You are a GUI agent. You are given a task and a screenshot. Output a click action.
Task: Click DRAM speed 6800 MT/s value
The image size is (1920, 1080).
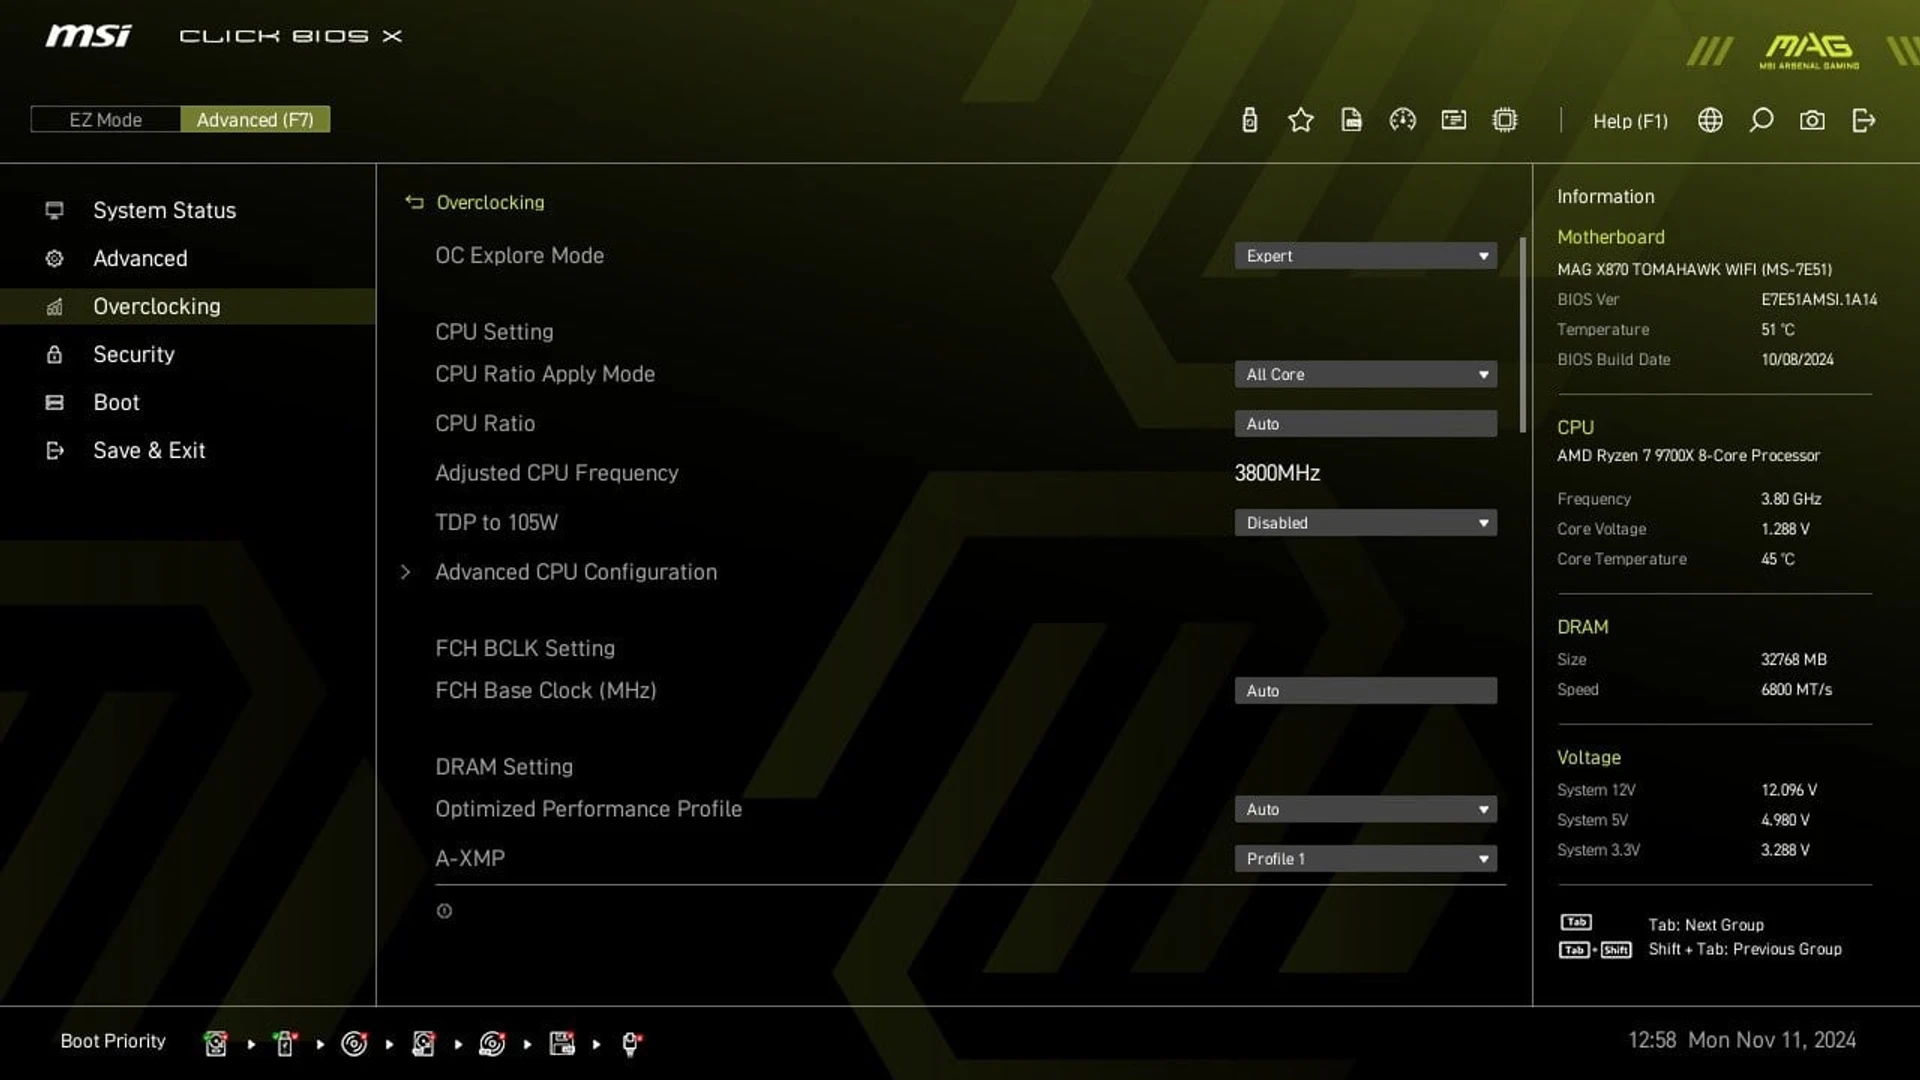[1796, 690]
